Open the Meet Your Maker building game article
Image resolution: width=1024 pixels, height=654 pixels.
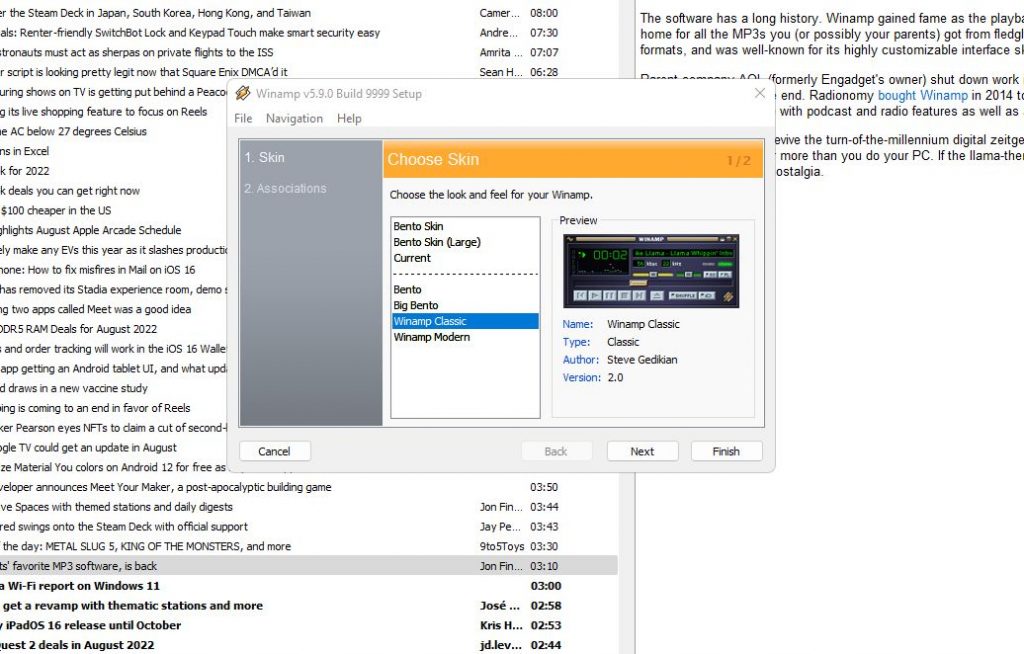tap(308, 487)
